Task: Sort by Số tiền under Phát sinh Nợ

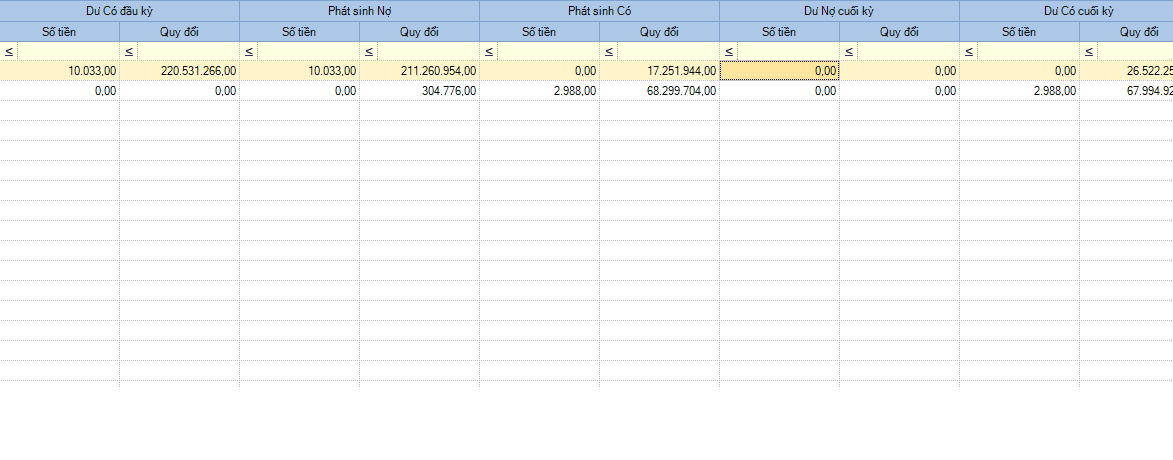Action: [x=299, y=31]
